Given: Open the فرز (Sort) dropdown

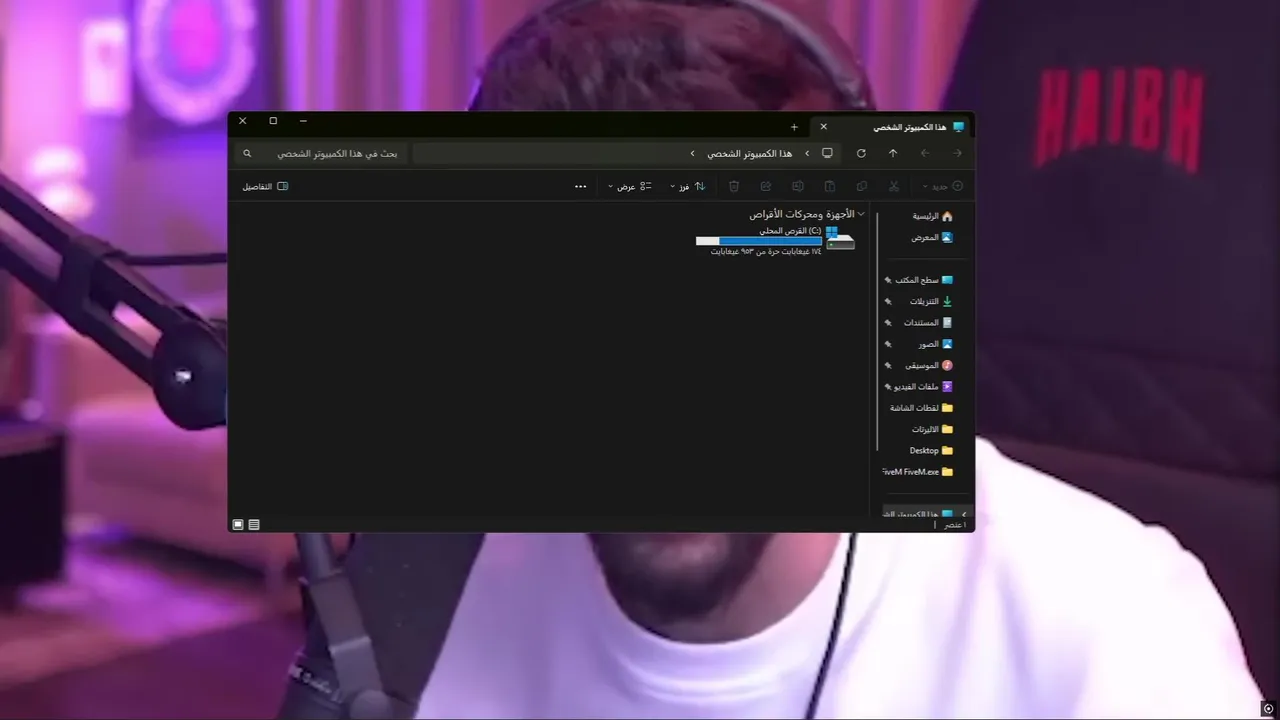Looking at the screenshot, I should (x=685, y=186).
